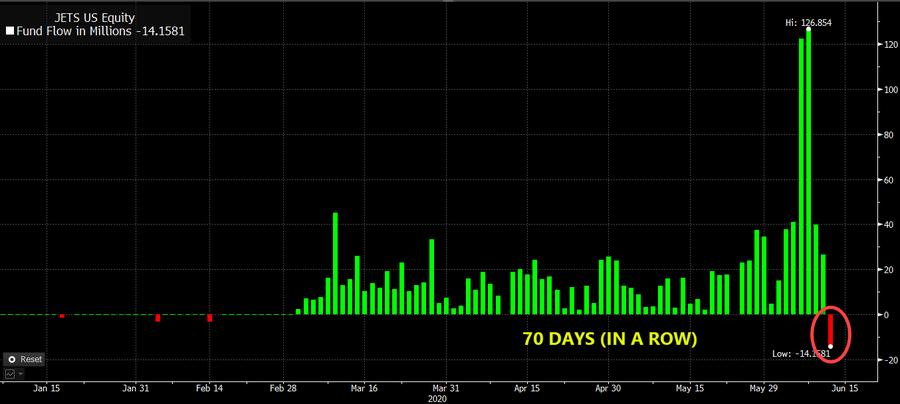Click the Jan 15 date axis label

pyautogui.click(x=49, y=386)
